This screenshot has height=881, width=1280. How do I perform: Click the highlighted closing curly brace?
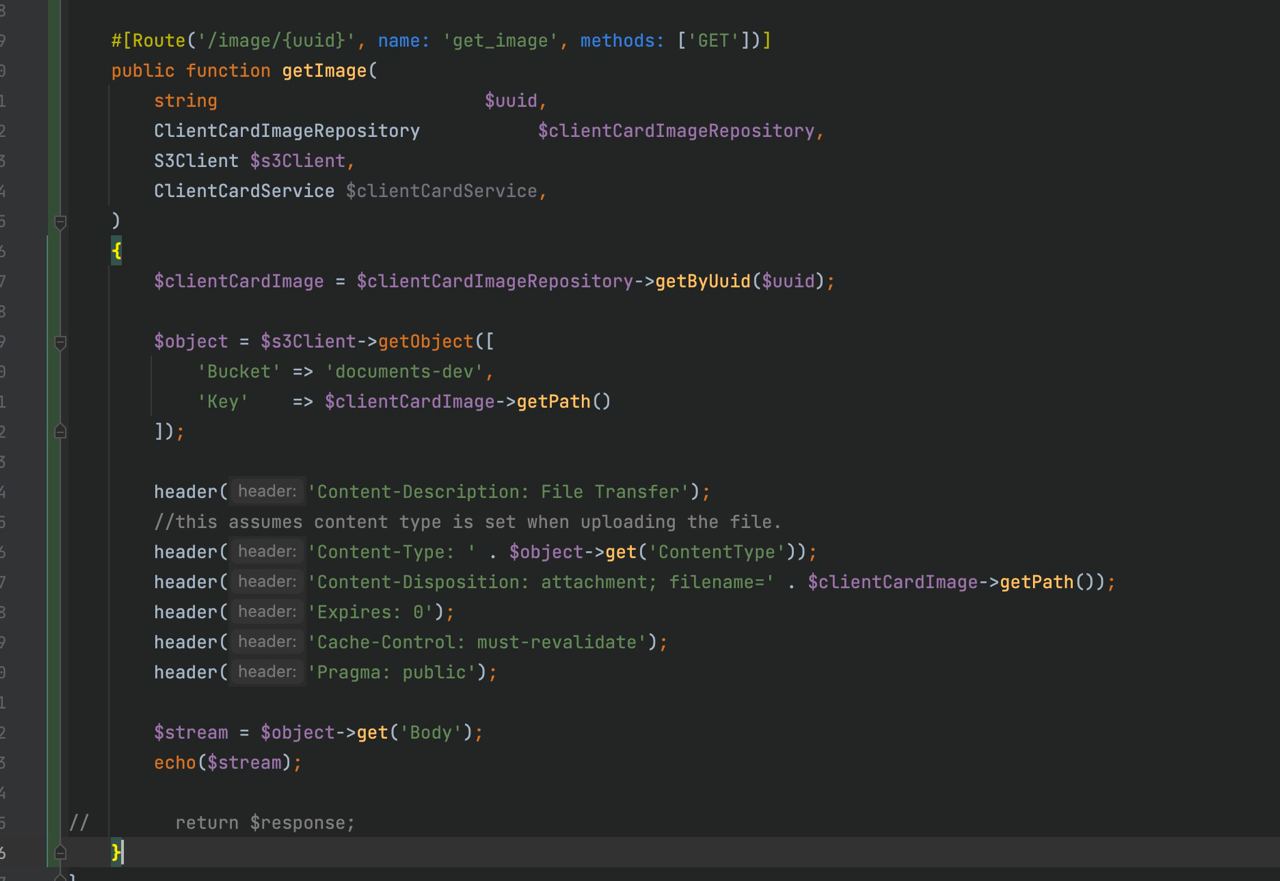coord(117,852)
